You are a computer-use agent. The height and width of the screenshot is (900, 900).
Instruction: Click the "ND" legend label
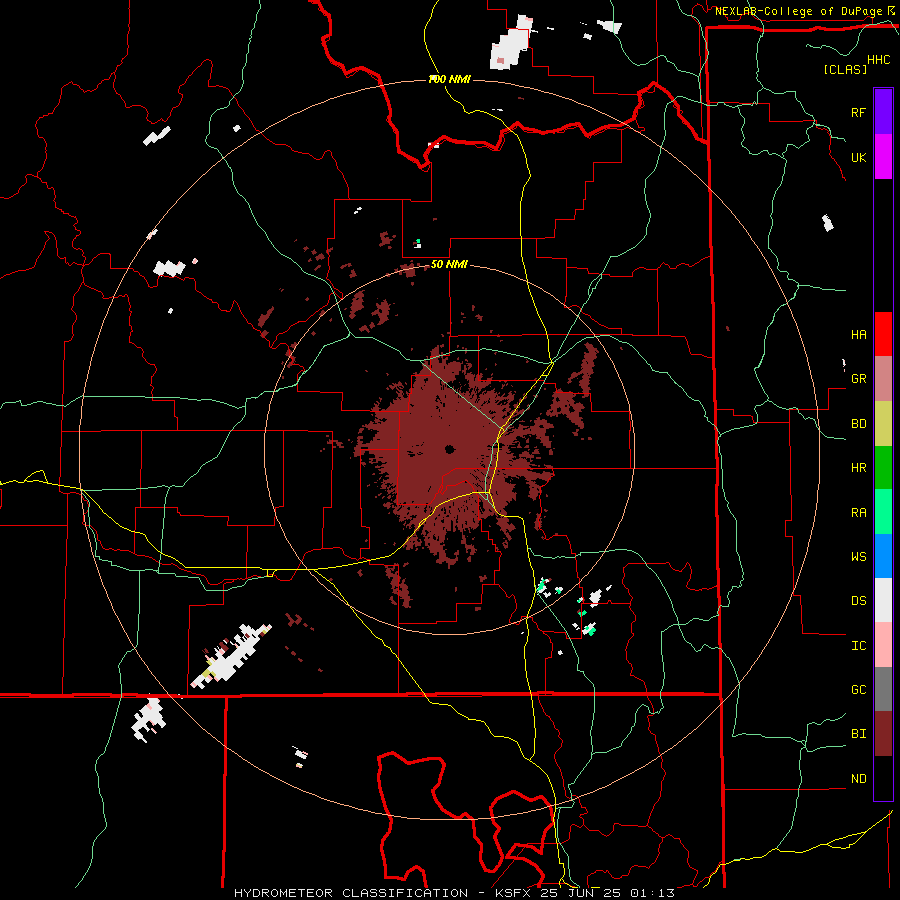[x=858, y=779]
